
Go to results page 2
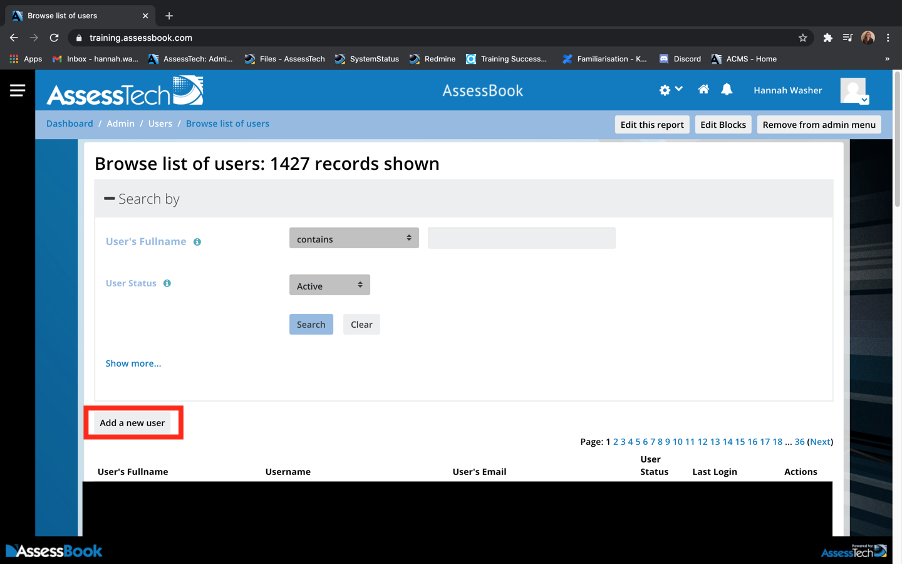(x=616, y=442)
